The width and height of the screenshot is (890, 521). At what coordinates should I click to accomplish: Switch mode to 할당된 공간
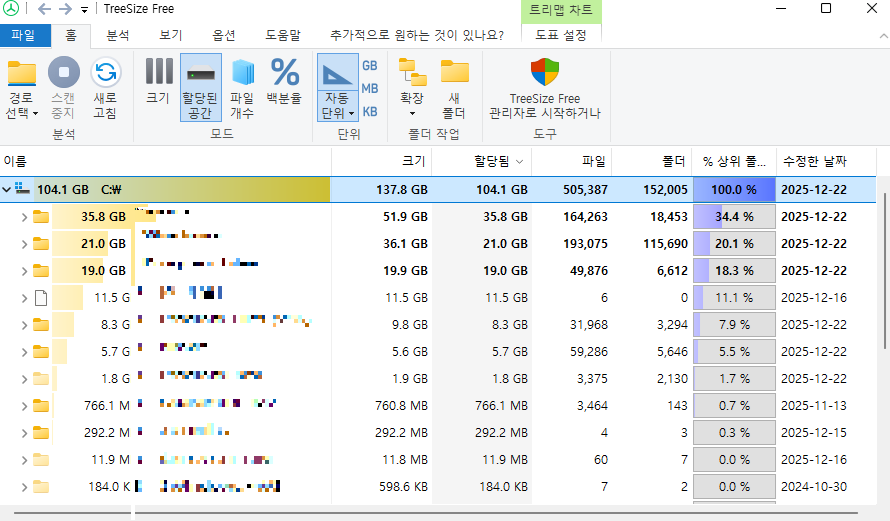click(x=200, y=87)
